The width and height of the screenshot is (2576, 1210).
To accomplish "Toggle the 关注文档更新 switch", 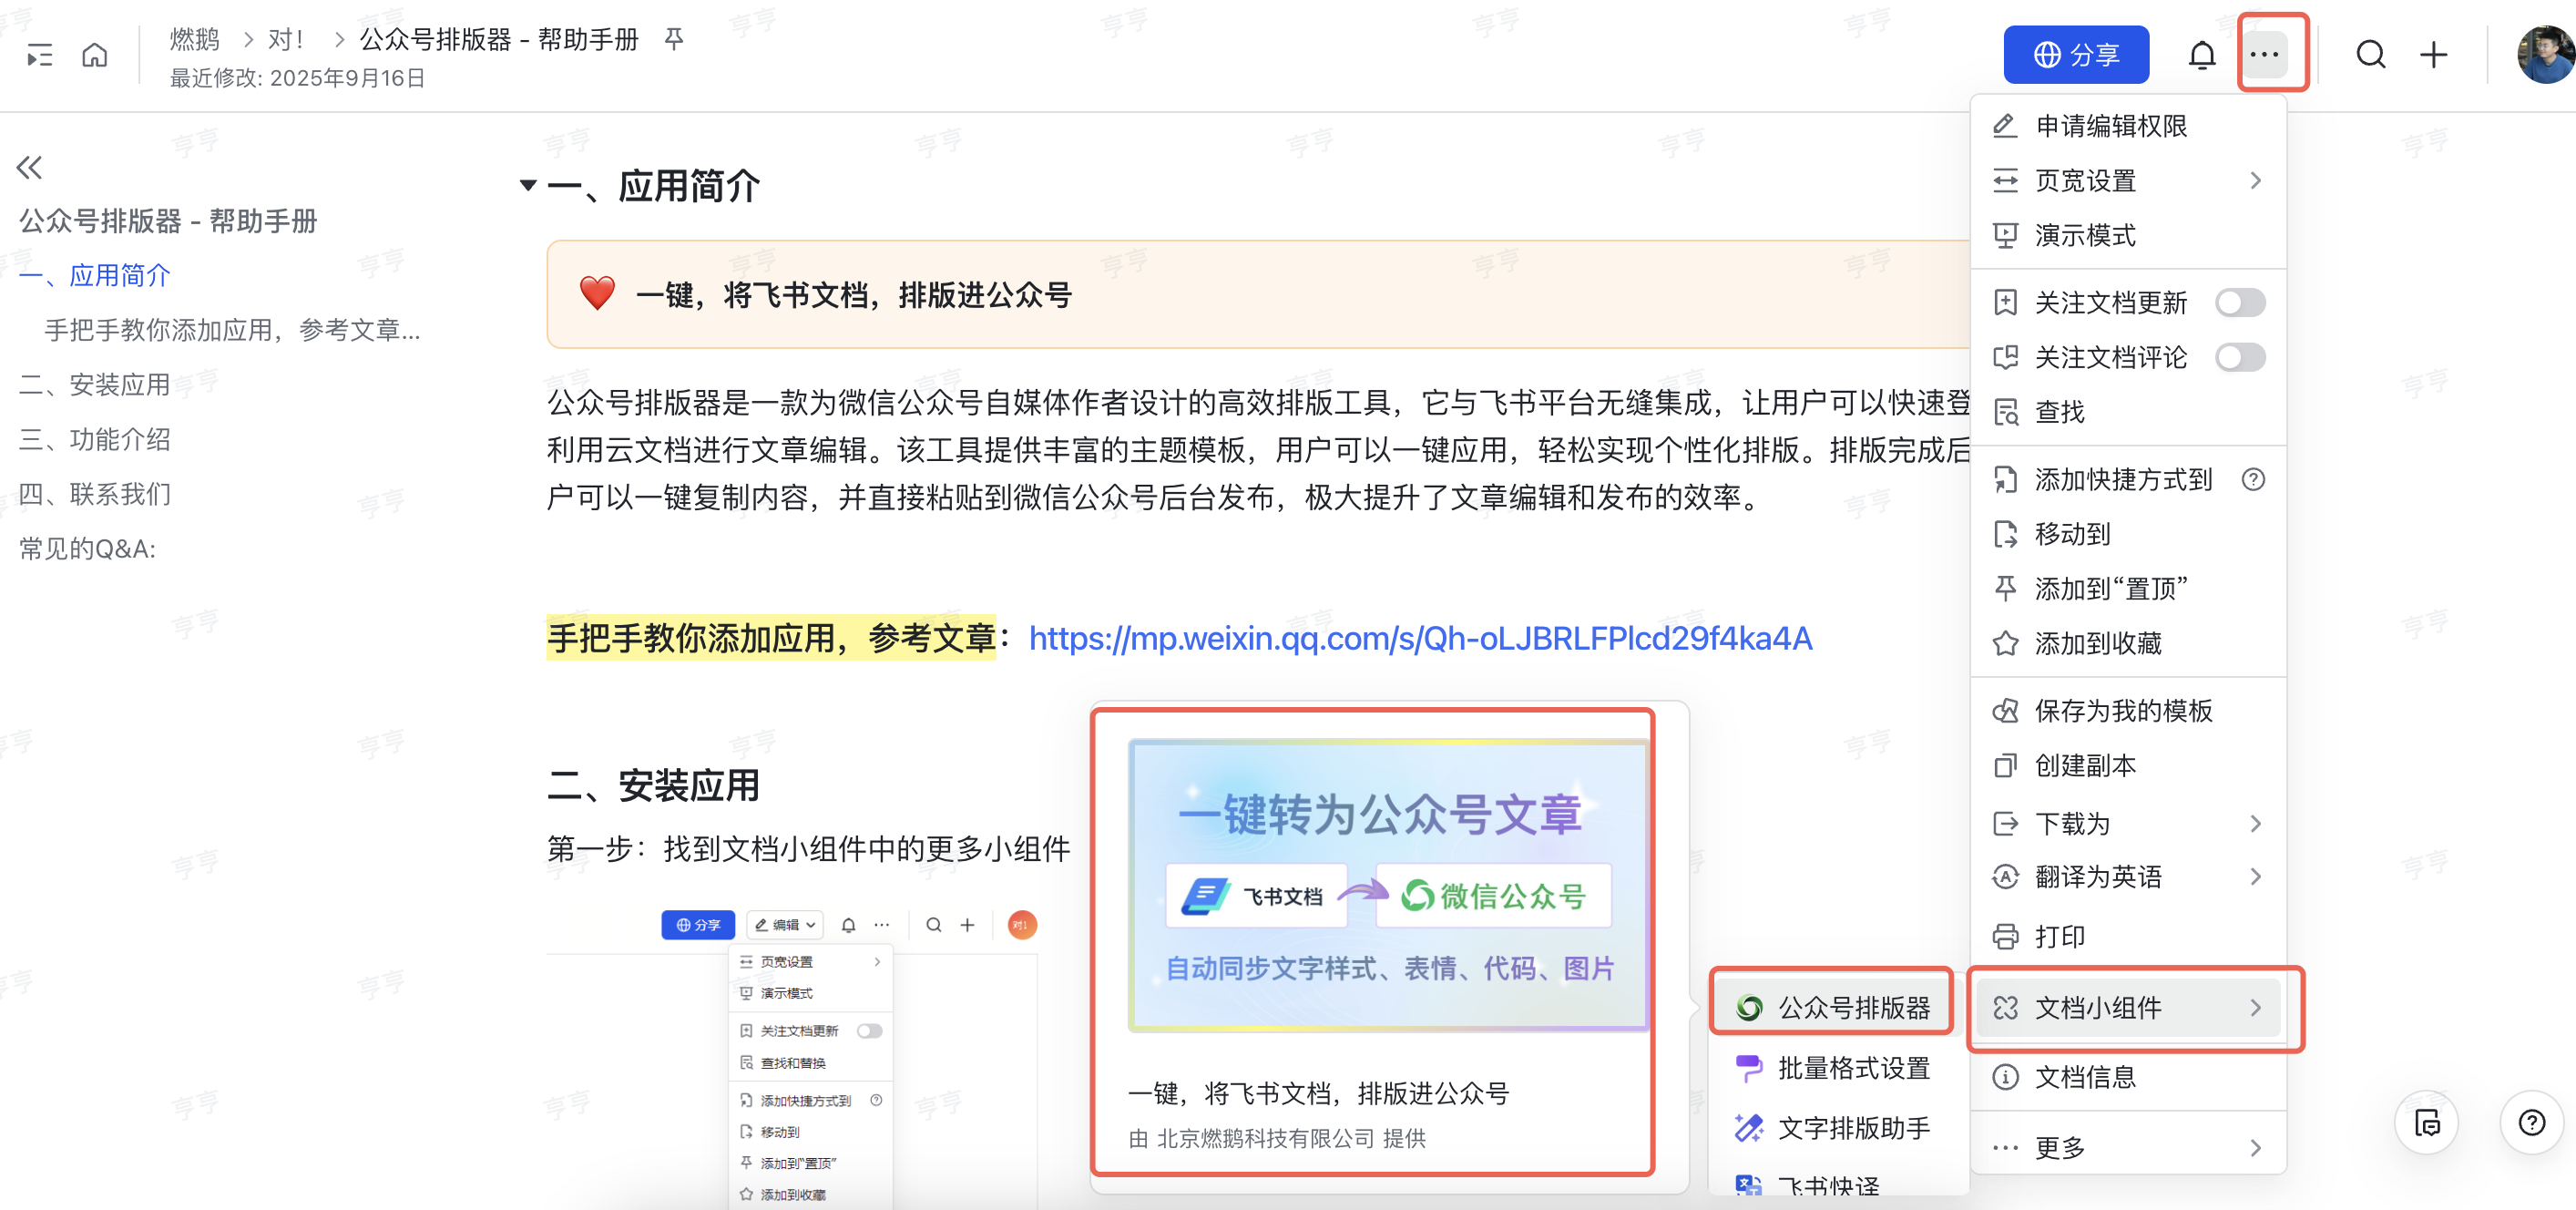I will [2239, 302].
